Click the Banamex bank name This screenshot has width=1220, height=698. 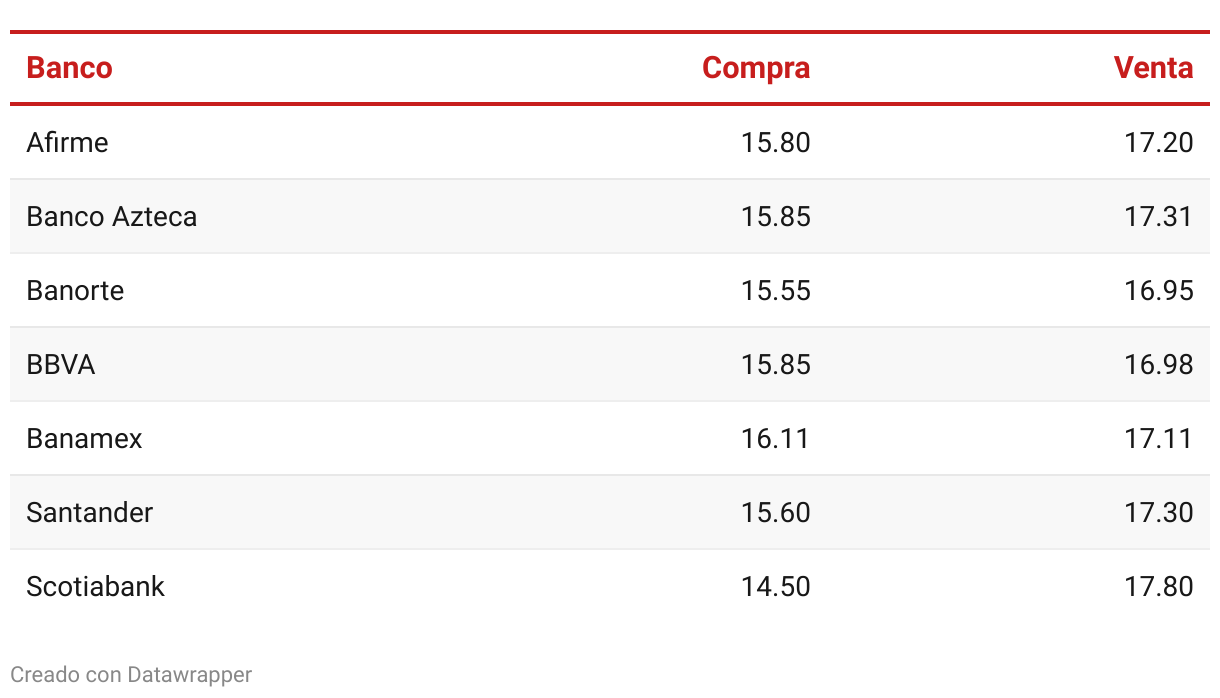click(85, 438)
